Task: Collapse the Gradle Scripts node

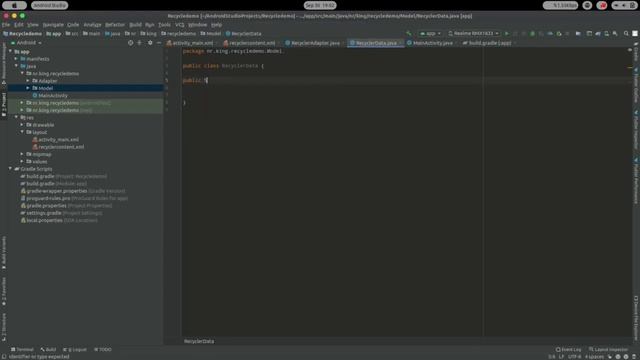Action: (11, 169)
